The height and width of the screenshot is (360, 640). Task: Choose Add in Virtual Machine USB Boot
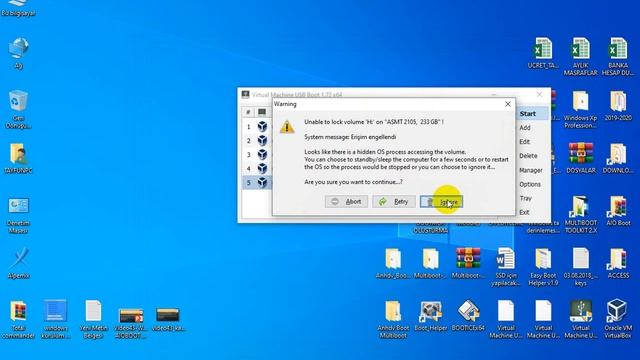(525, 128)
